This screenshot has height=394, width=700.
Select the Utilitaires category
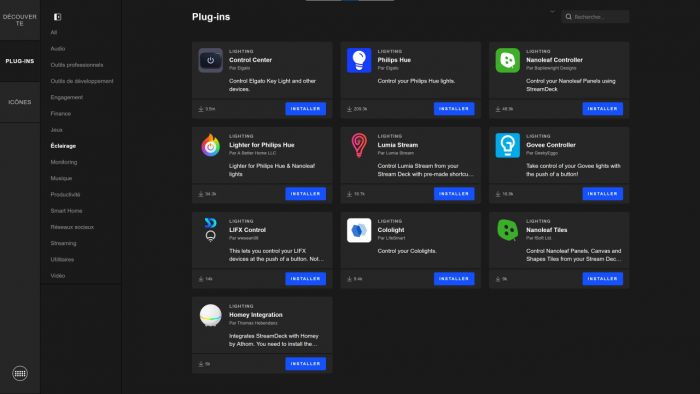click(62, 260)
